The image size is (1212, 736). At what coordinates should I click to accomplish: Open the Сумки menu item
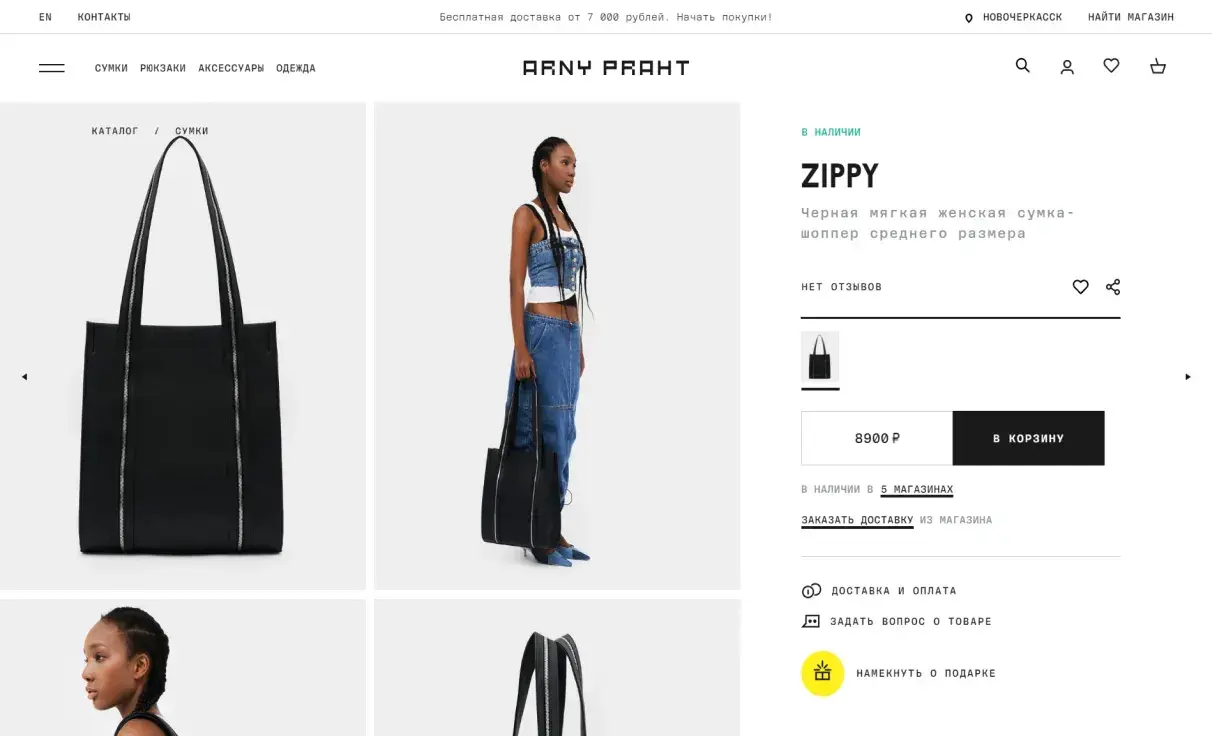pyautogui.click(x=111, y=68)
